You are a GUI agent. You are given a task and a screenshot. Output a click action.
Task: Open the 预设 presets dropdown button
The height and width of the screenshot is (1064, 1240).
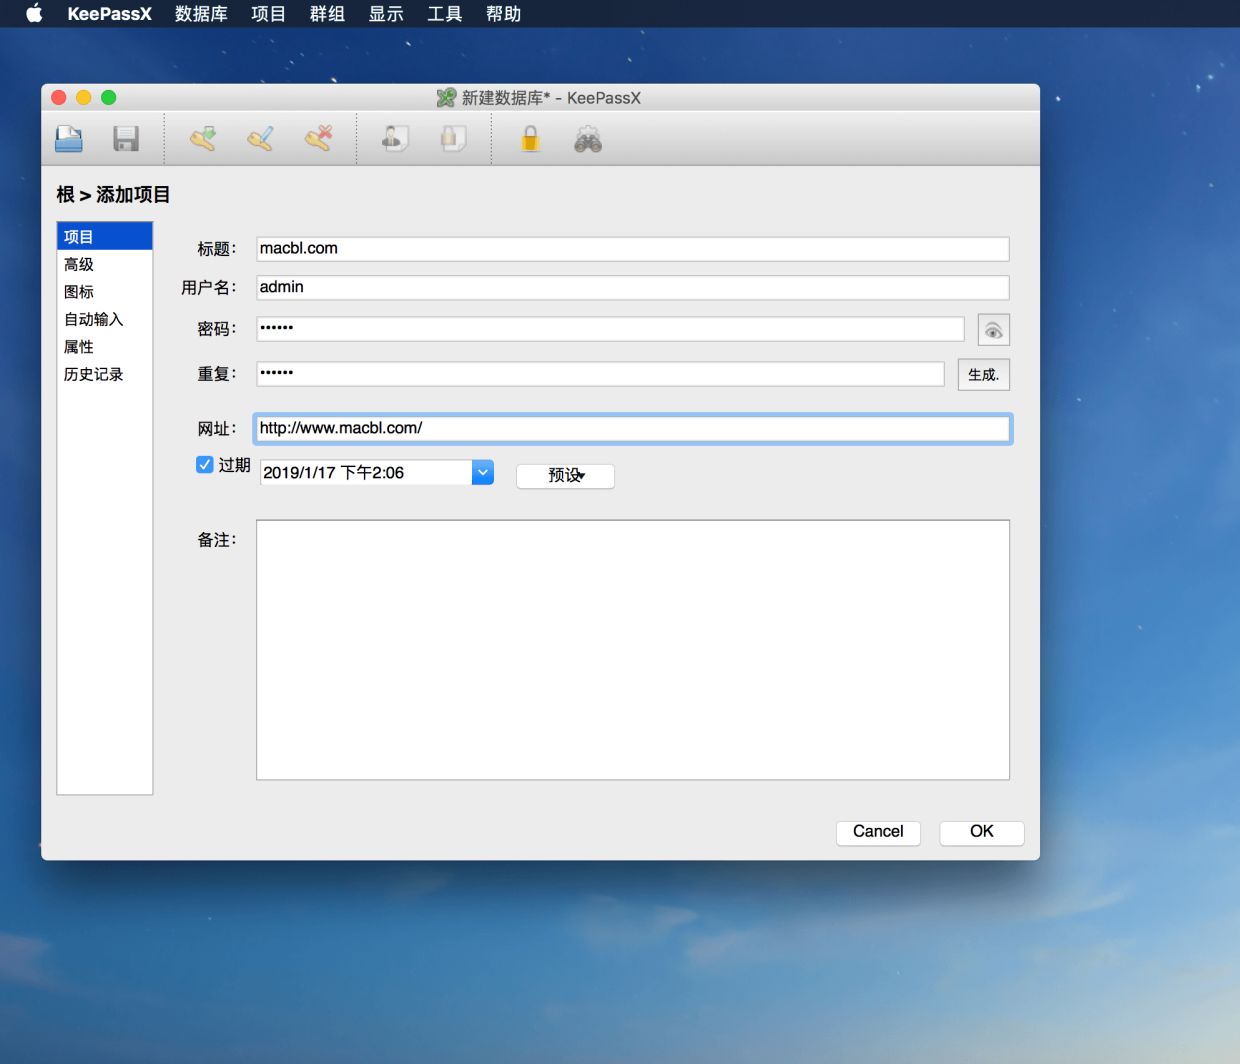click(565, 475)
